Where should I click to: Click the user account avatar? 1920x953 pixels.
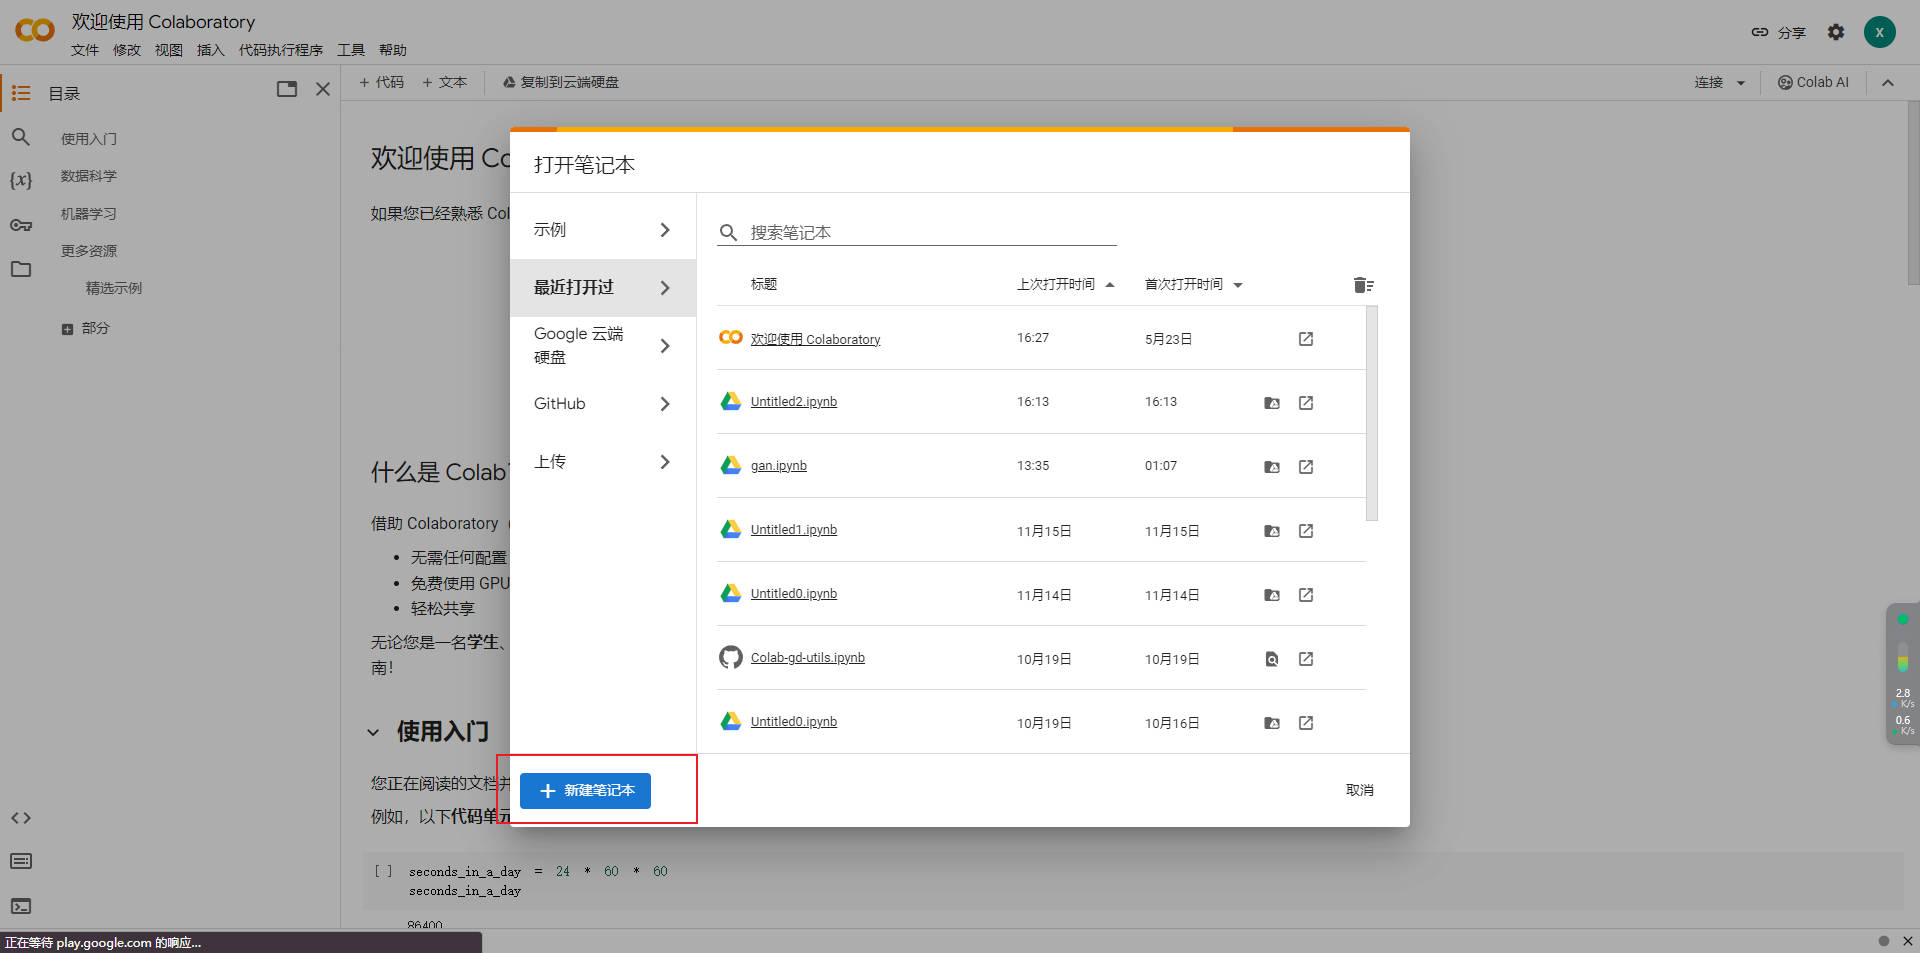(1880, 32)
